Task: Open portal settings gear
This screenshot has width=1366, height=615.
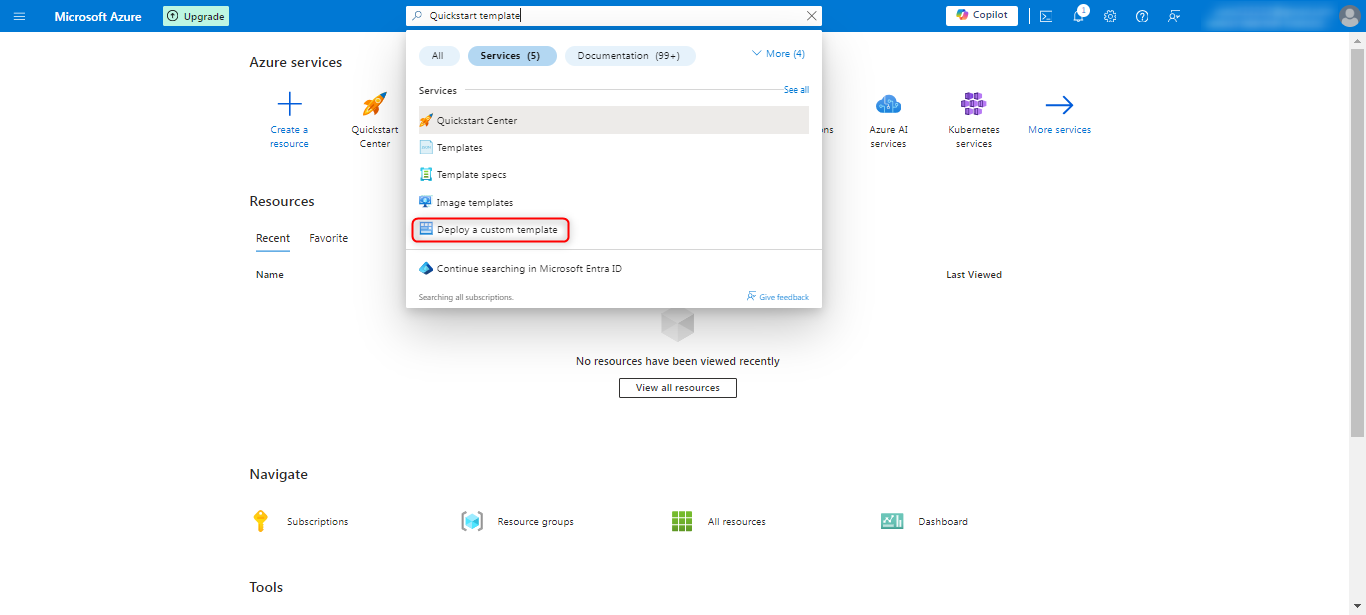Action: [x=1110, y=16]
